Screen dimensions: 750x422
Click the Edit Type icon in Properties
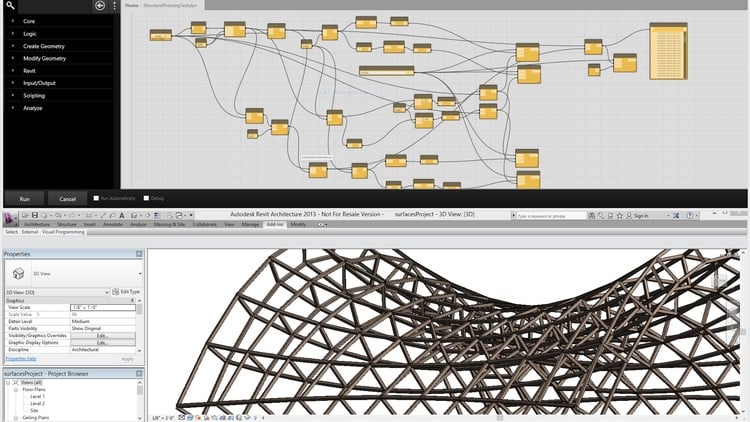pos(115,291)
